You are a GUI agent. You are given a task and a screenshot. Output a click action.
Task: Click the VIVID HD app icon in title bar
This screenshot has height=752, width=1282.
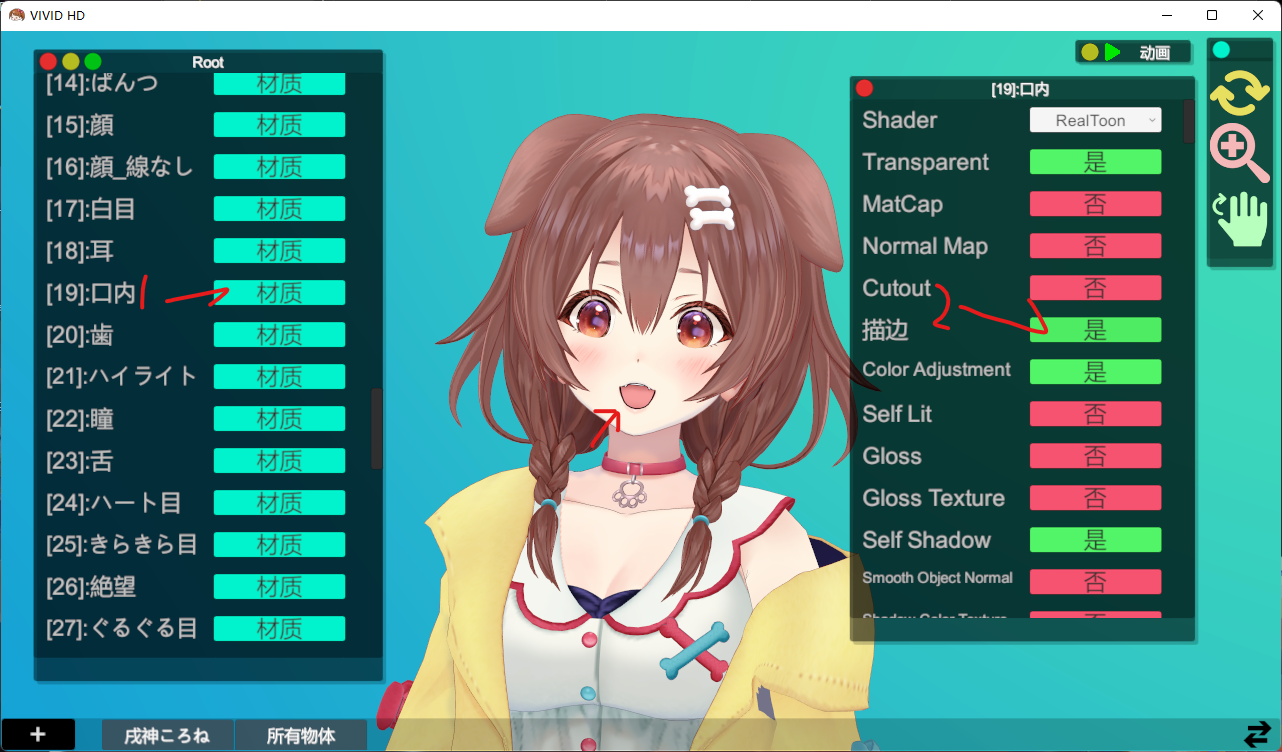[x=16, y=15]
